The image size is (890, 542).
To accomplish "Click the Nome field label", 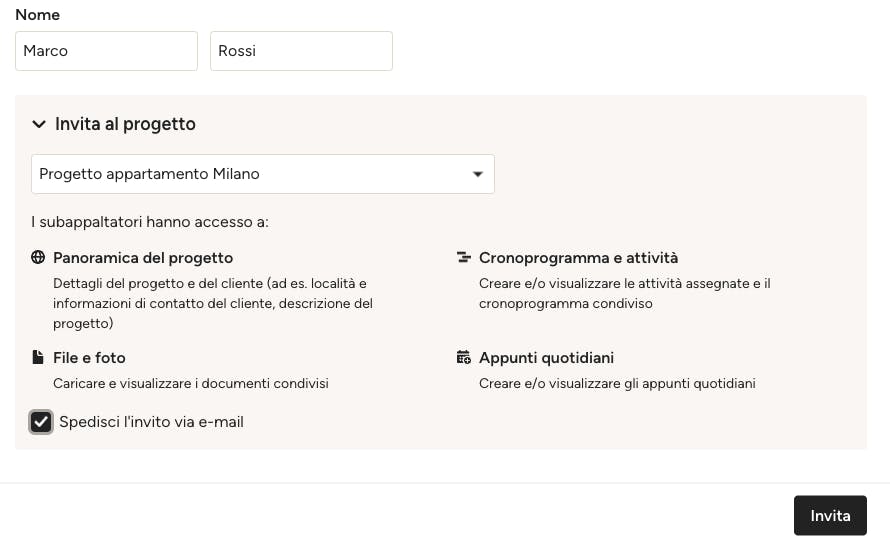I will 37,14.
